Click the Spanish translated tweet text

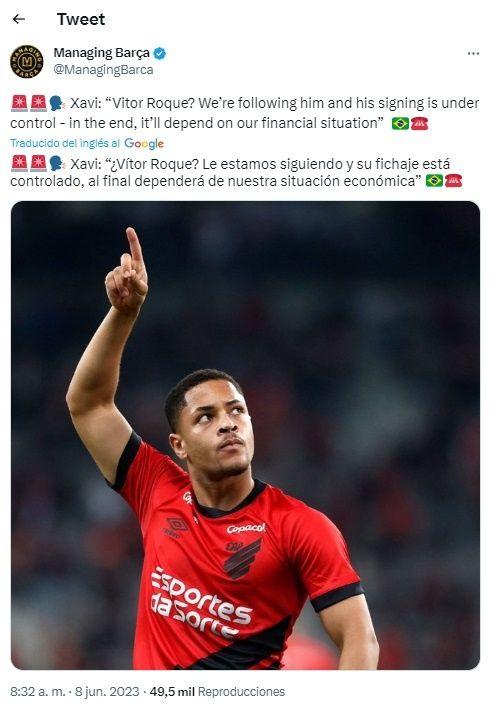click(x=236, y=172)
